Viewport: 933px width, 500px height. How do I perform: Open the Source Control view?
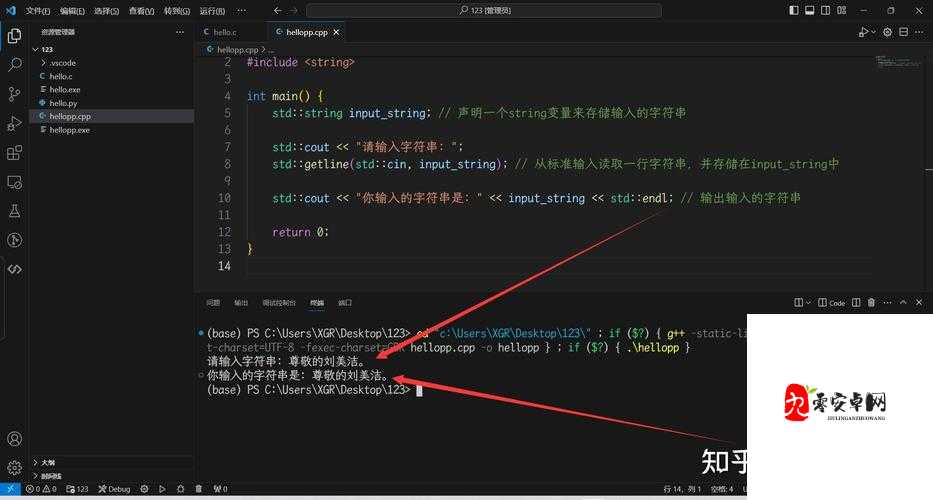coord(14,94)
